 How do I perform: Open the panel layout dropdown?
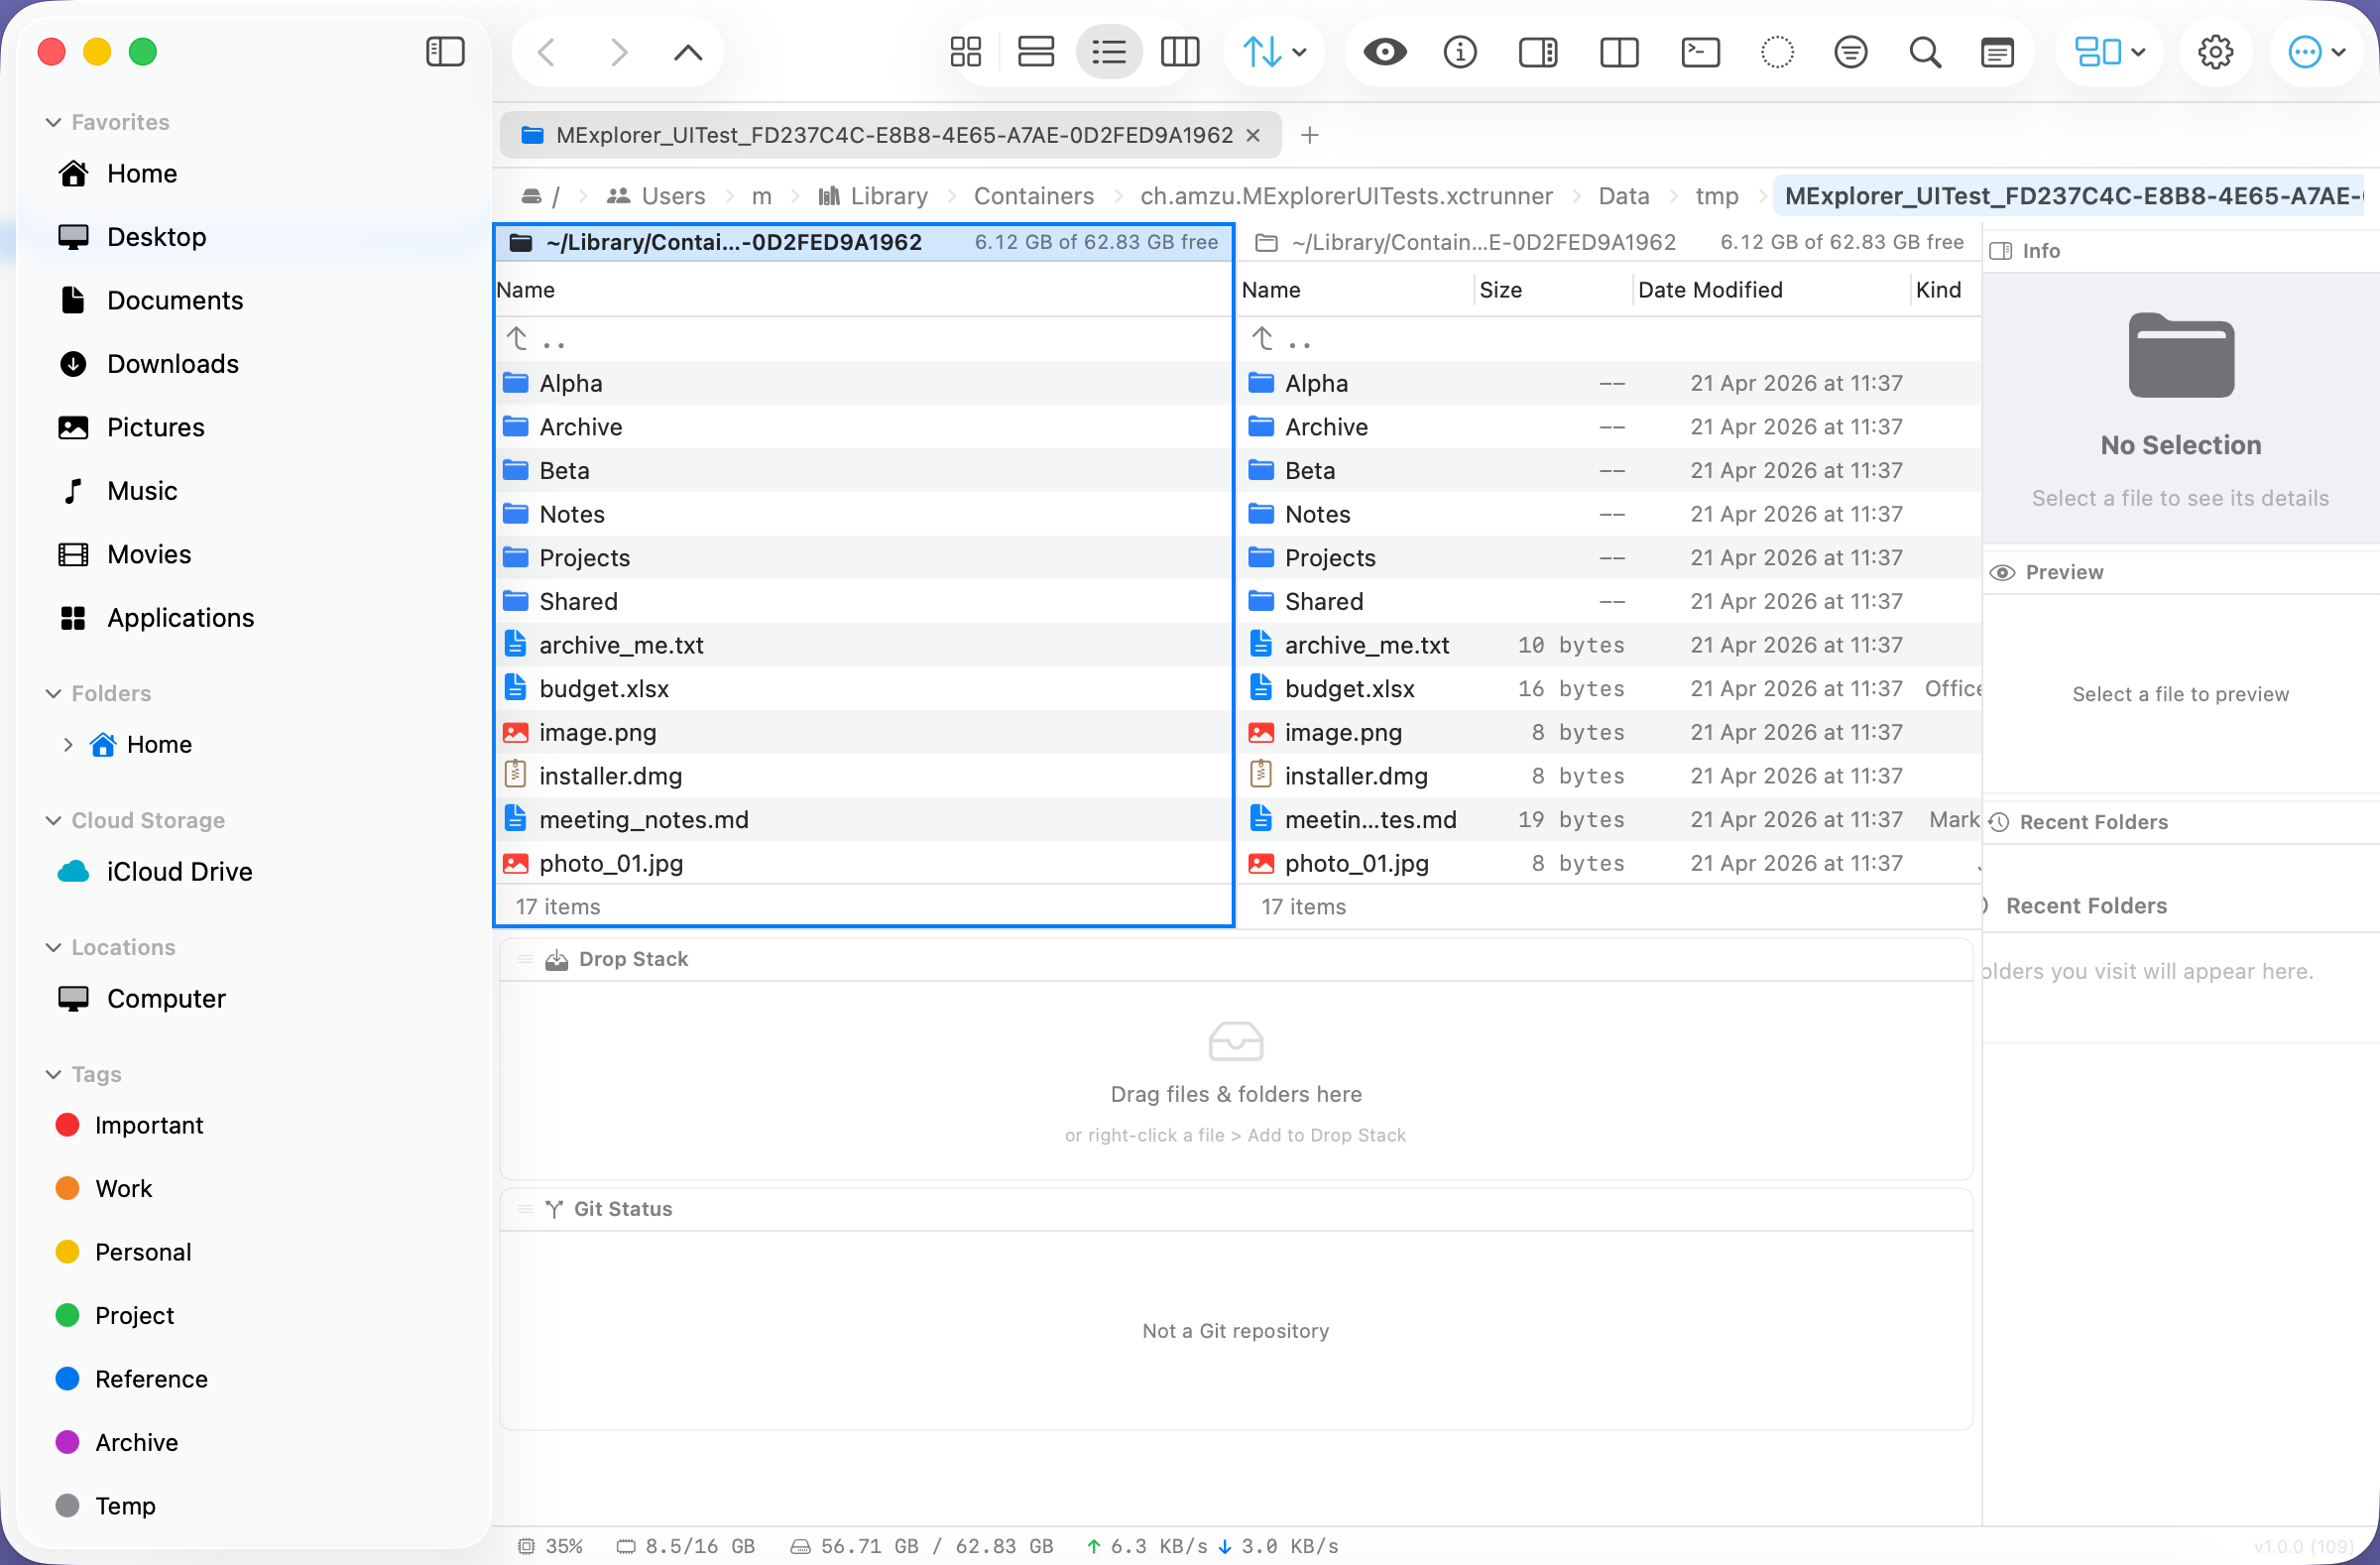[2110, 51]
